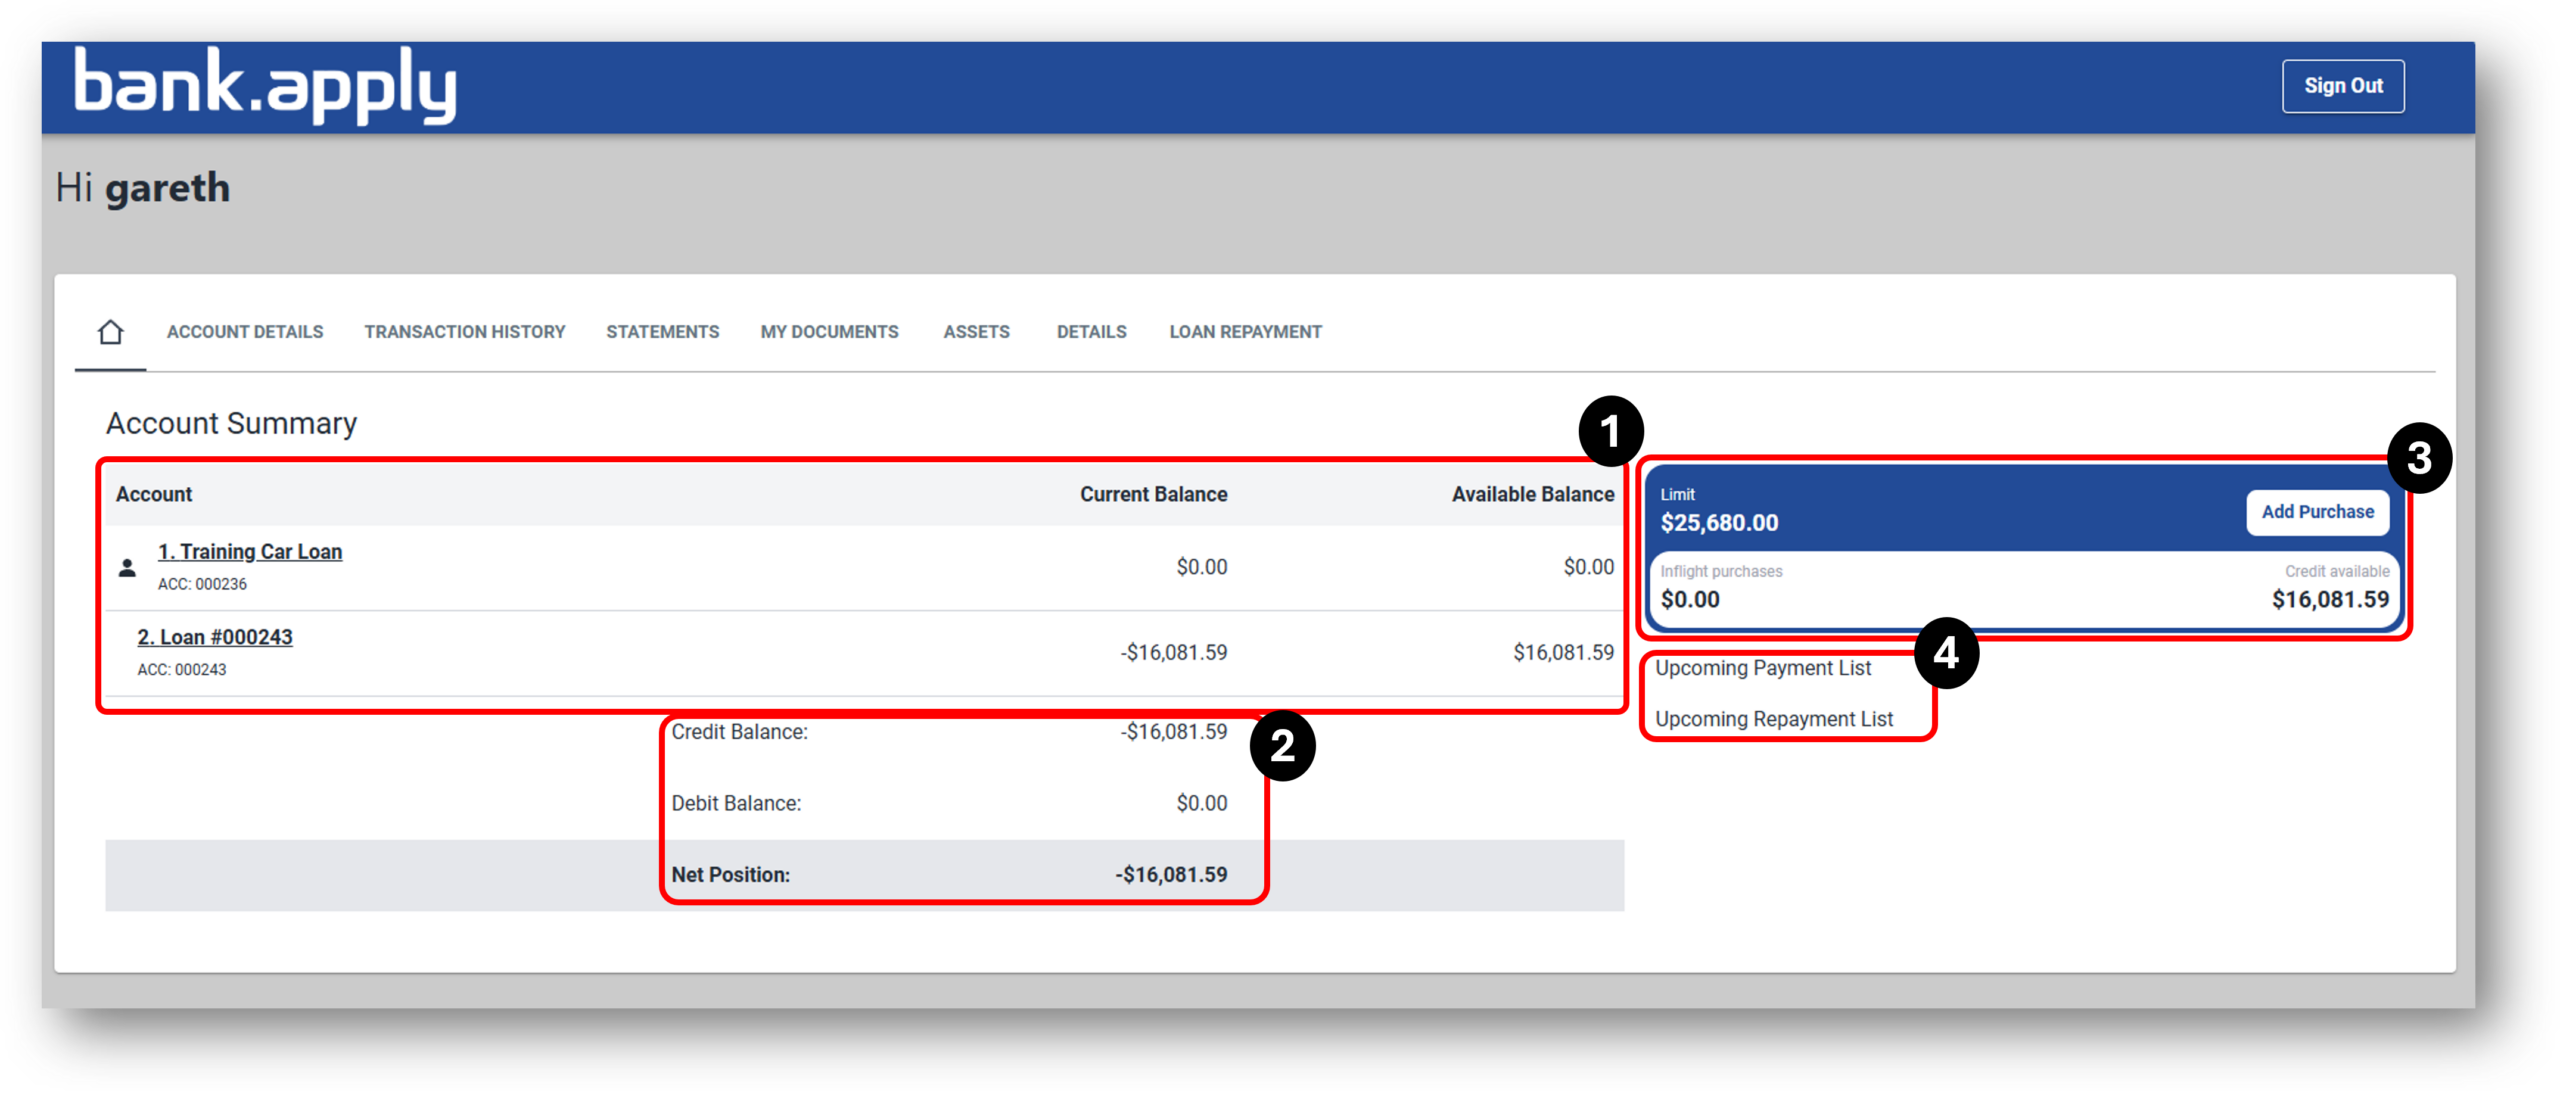Select the person icon beside Training Car Loan

(128, 566)
